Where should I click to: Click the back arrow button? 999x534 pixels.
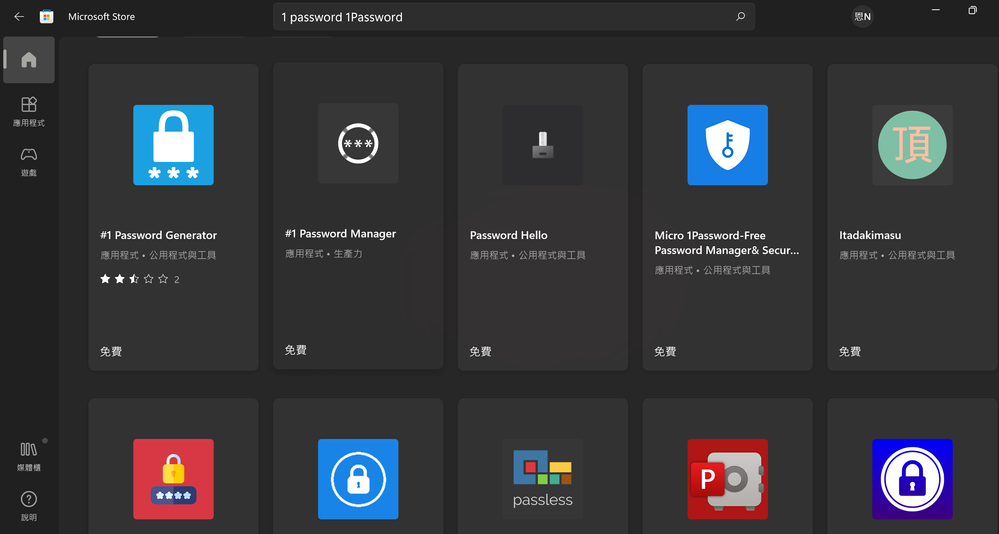[x=19, y=17]
